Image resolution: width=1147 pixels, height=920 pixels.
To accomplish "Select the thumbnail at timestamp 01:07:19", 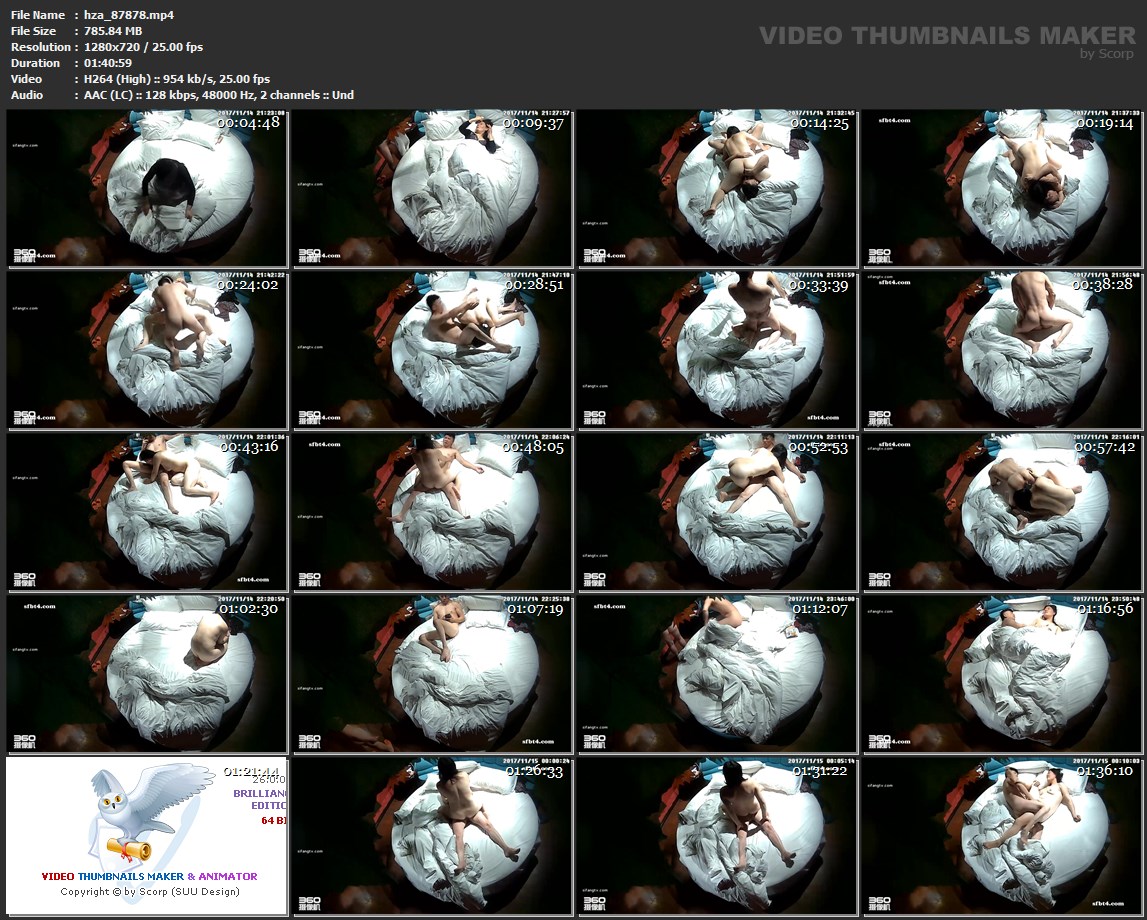I will [x=432, y=673].
